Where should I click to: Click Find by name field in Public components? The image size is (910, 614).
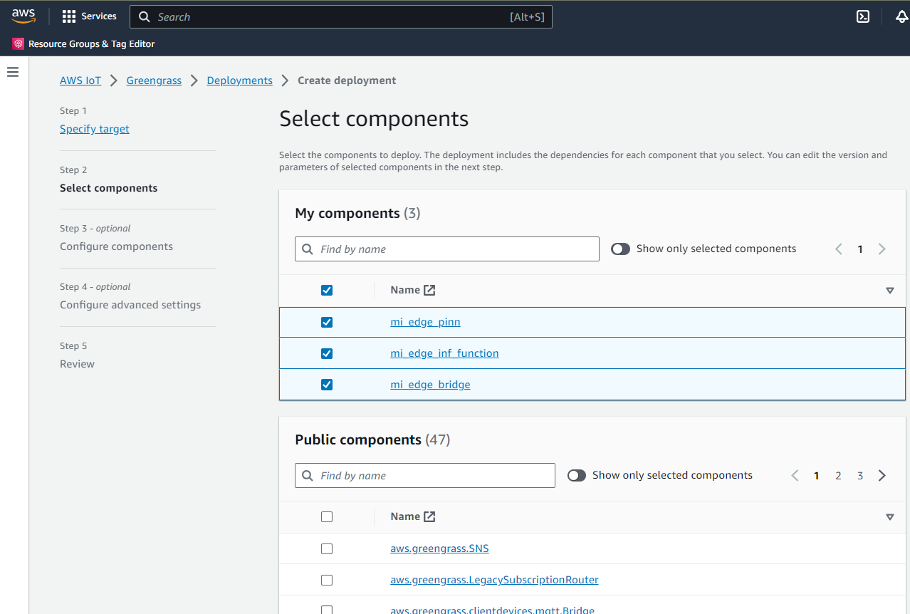425,476
